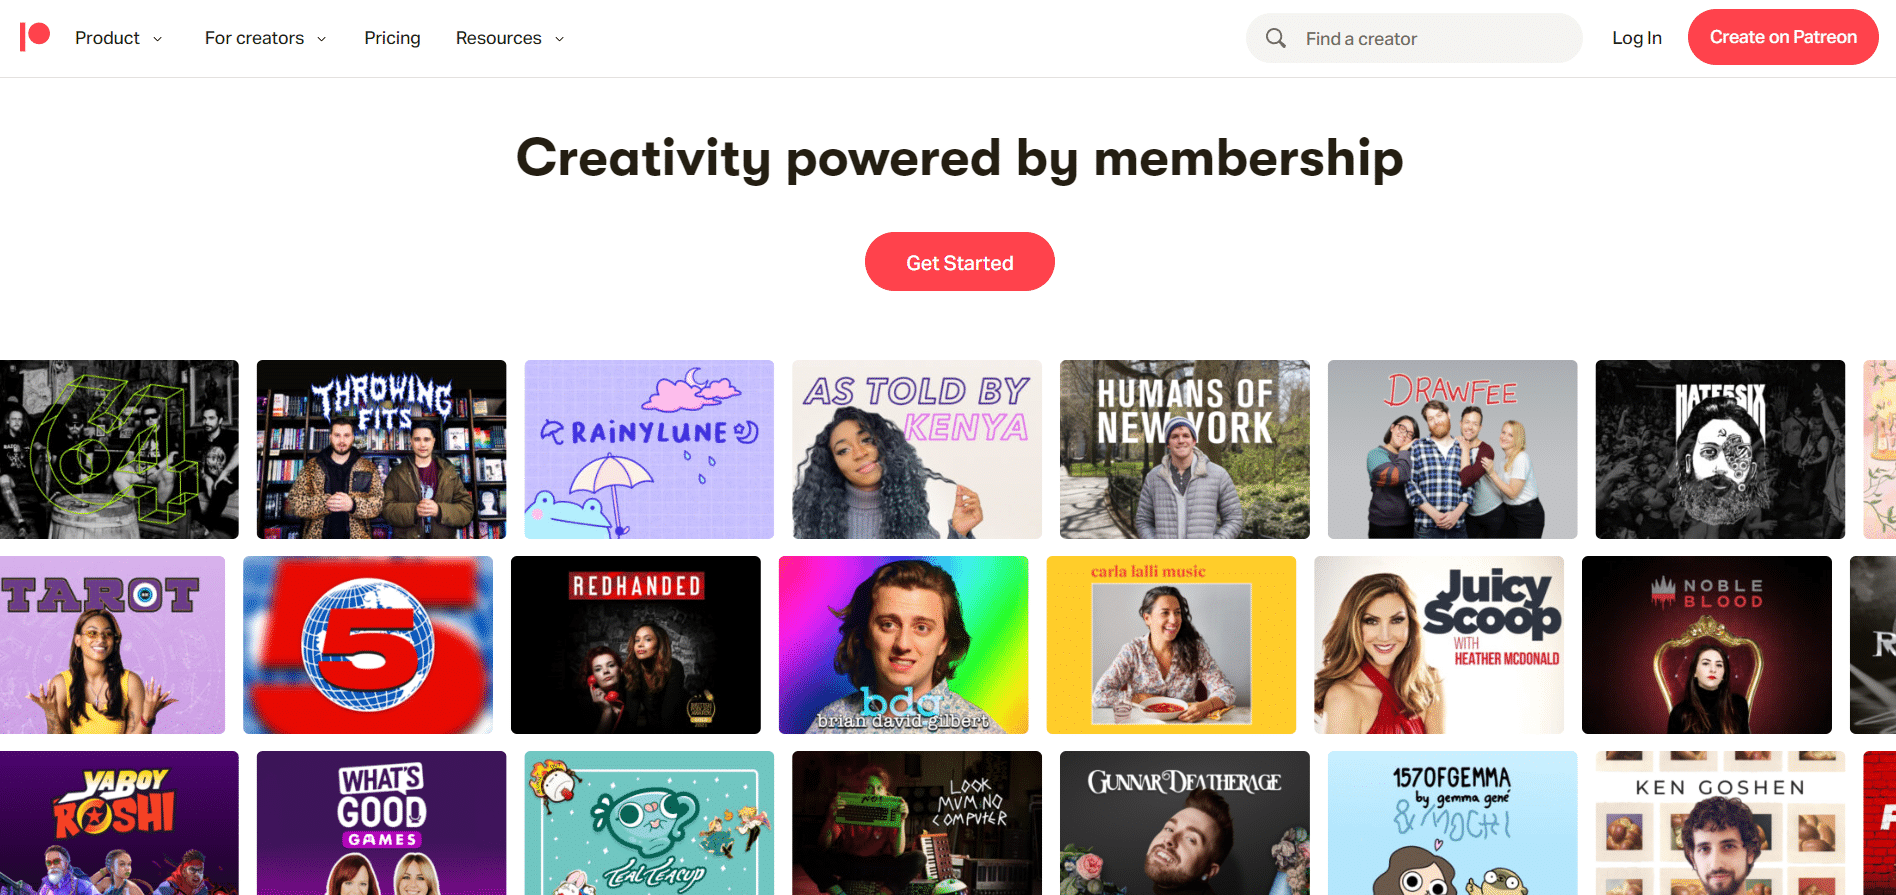The image size is (1896, 895).
Task: Click Create on Patreon
Action: pos(1782,37)
